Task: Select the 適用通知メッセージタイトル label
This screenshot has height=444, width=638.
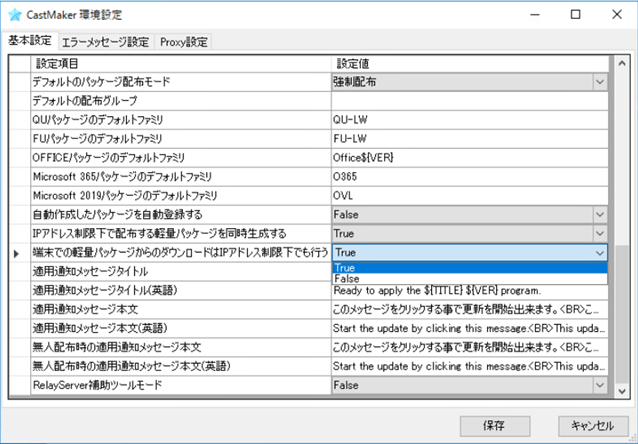Action: pos(90,271)
